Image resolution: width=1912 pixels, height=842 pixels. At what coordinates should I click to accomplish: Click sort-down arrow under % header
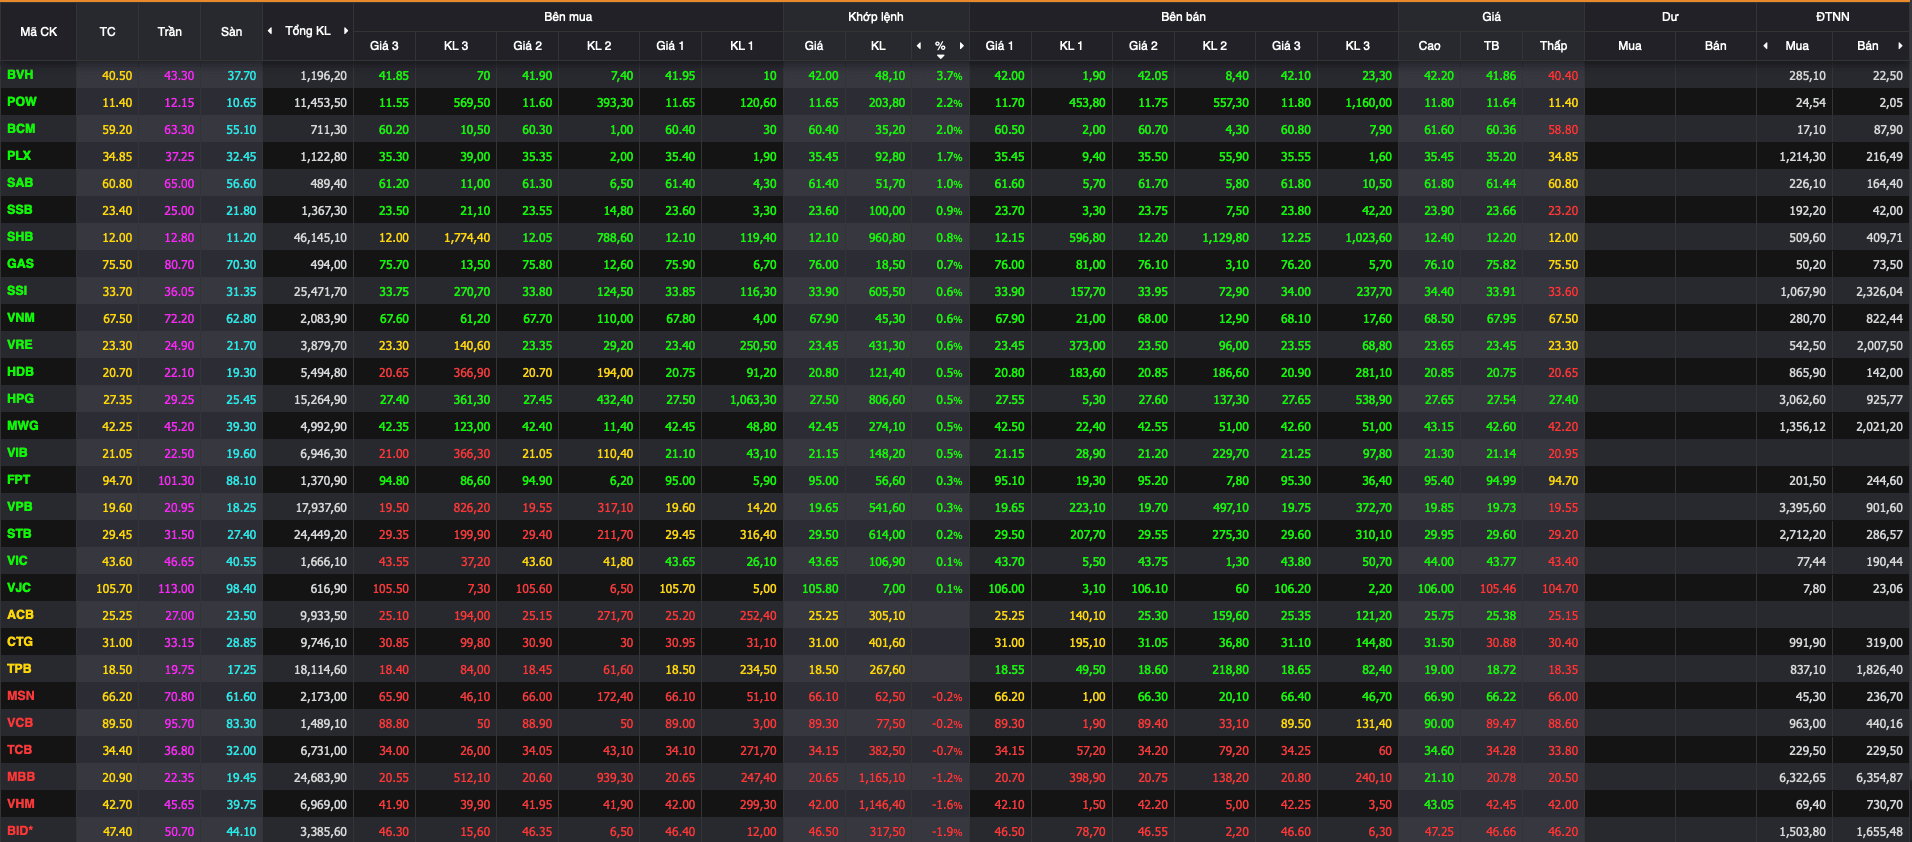click(940, 57)
